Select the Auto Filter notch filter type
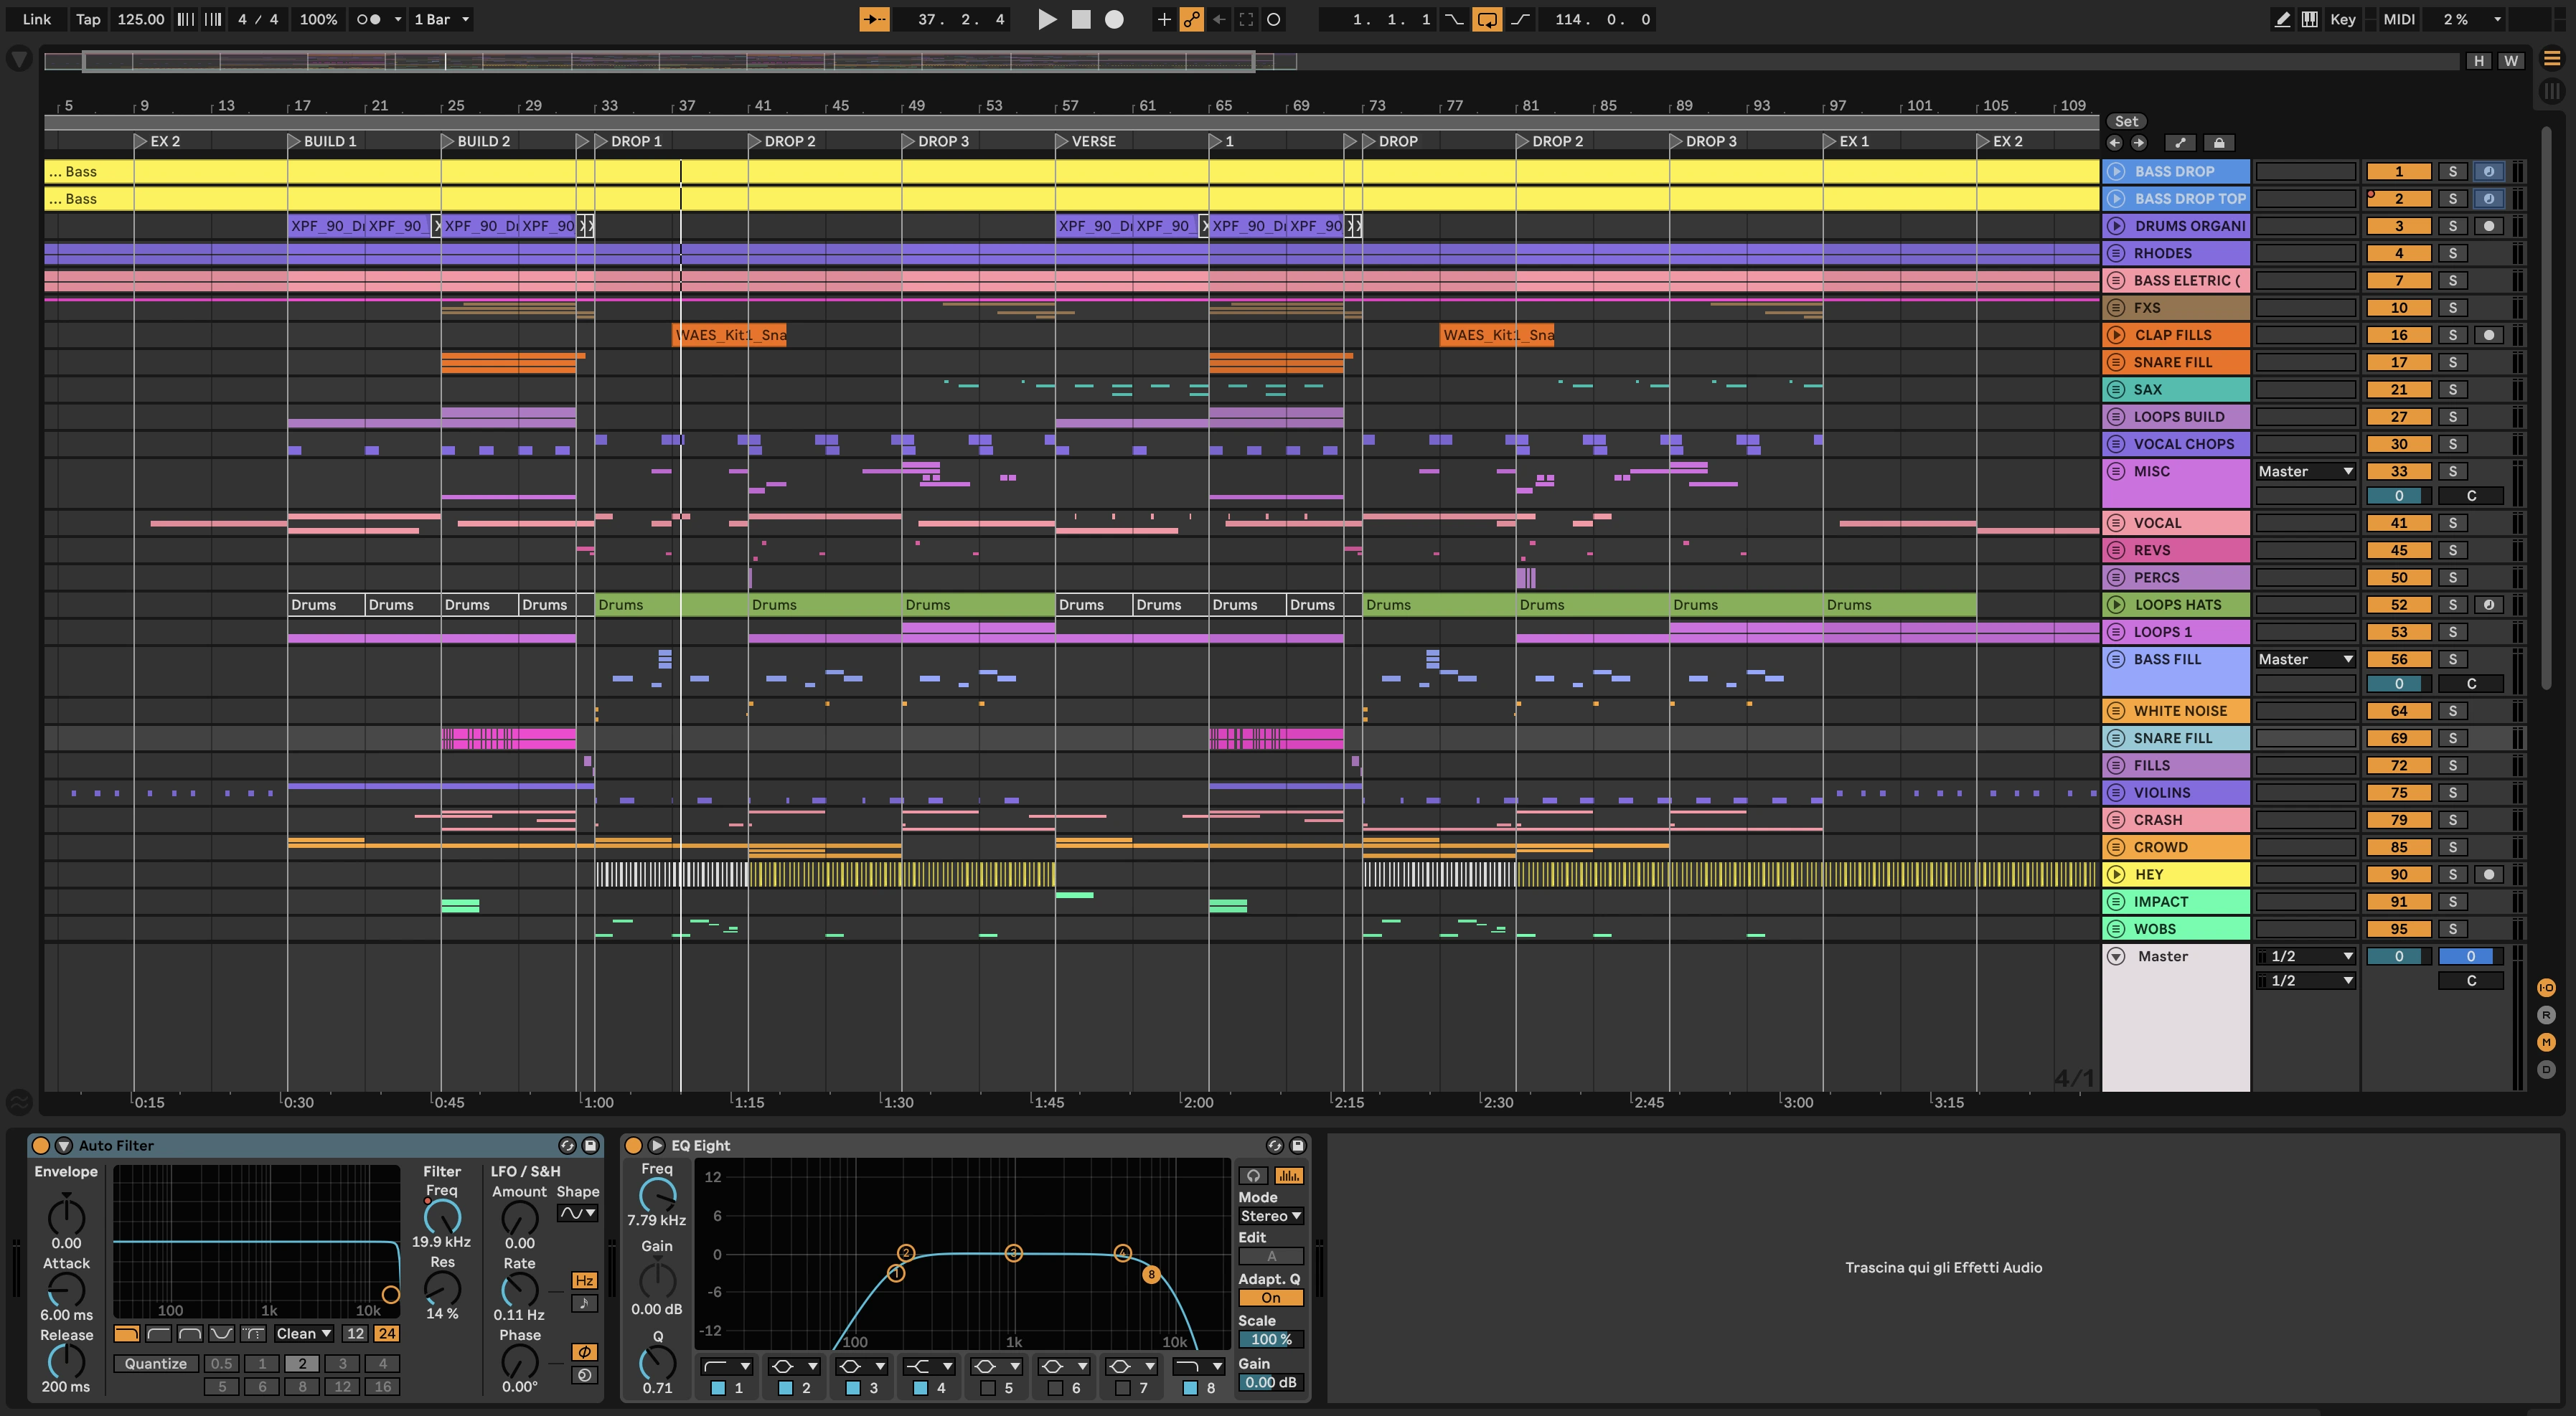The image size is (2576, 1416). tap(221, 1333)
